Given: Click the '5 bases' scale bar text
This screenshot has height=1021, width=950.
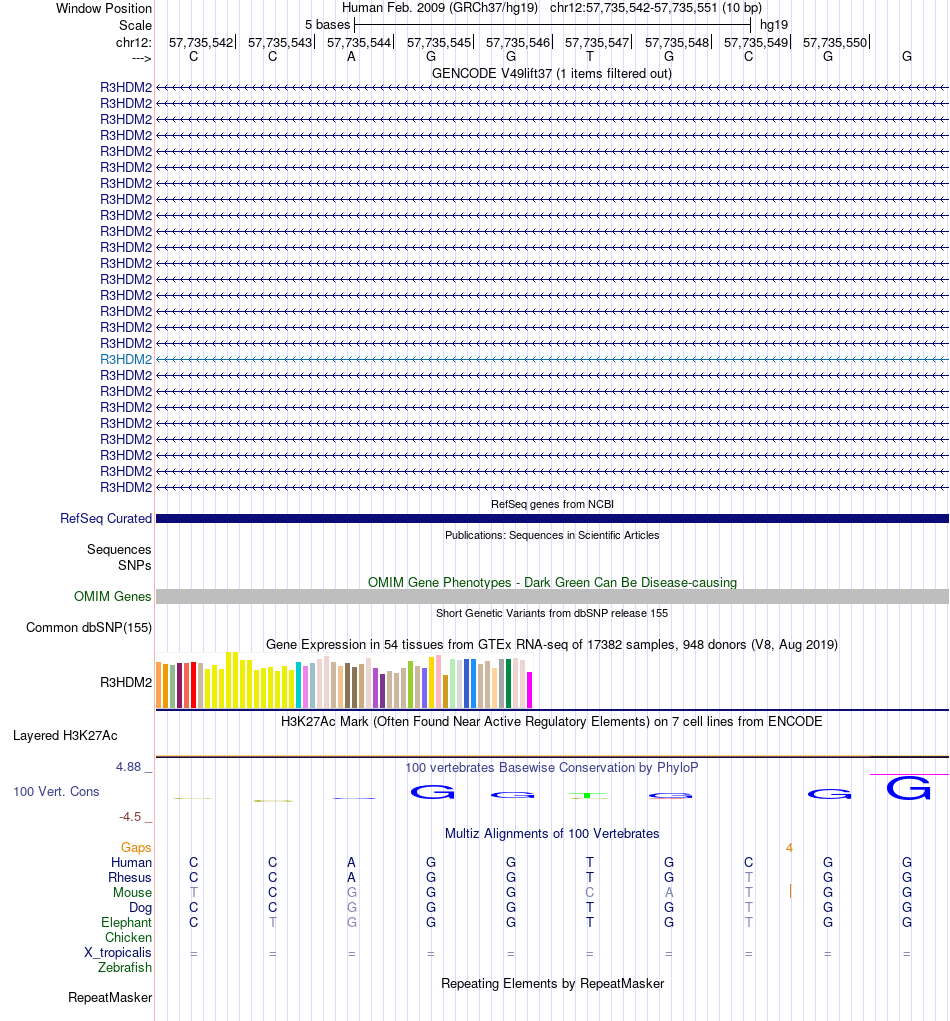Looking at the screenshot, I should click(x=328, y=25).
